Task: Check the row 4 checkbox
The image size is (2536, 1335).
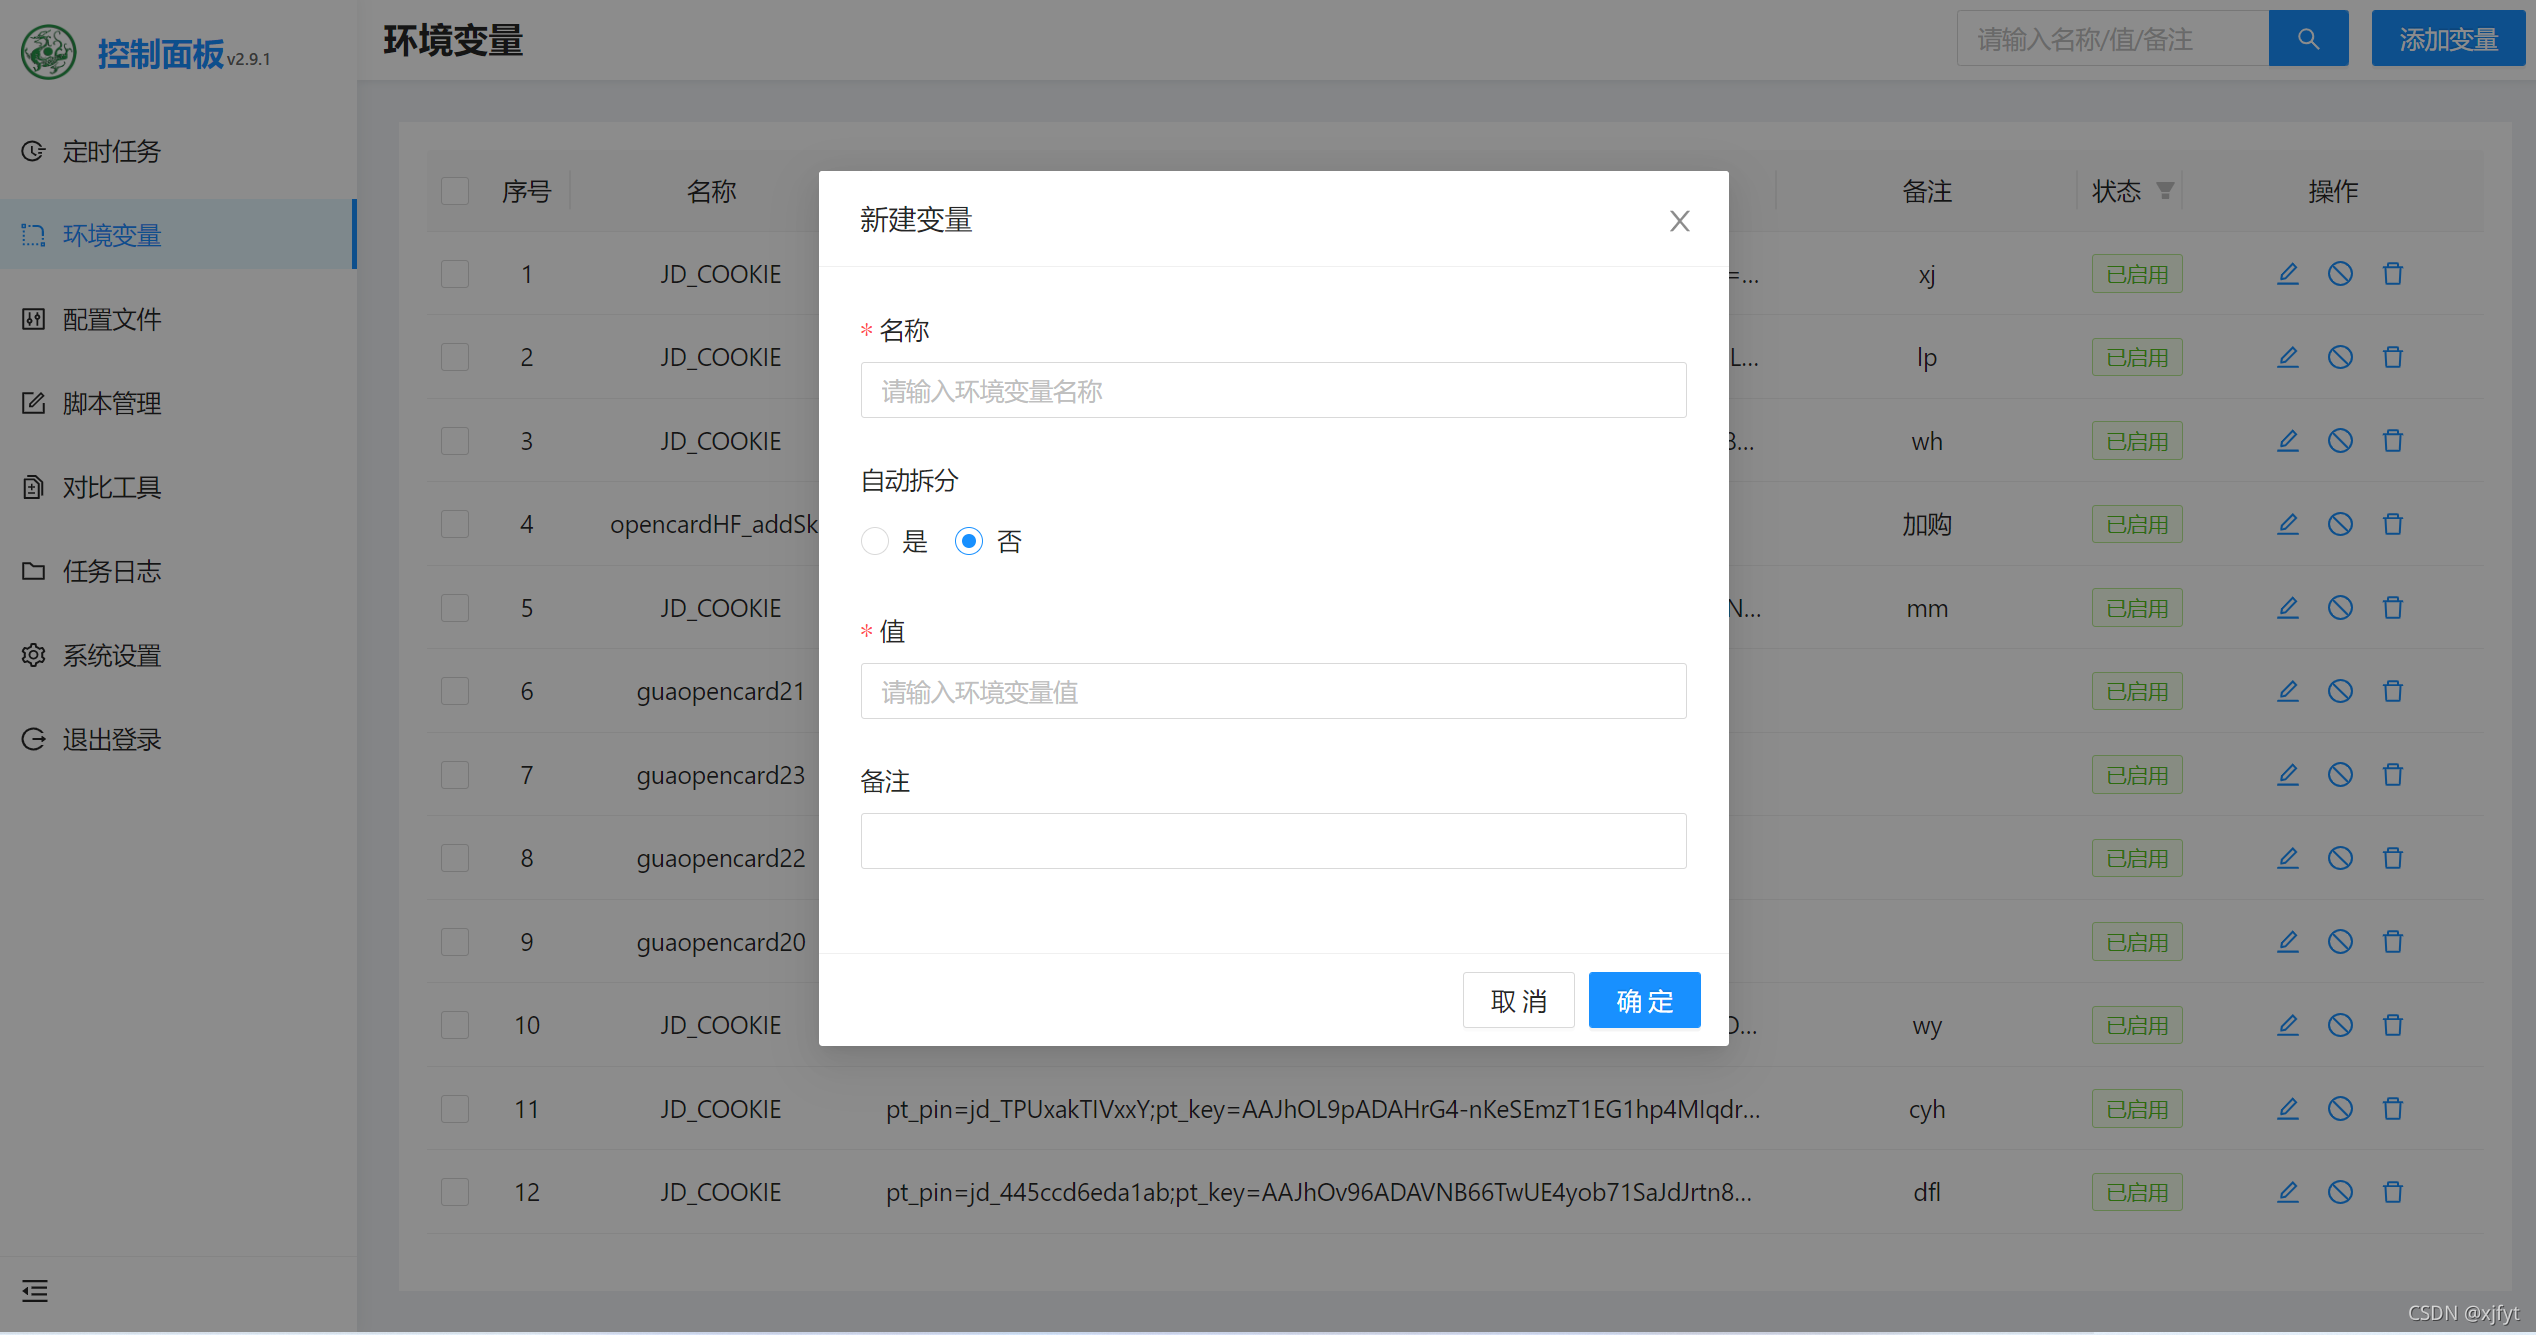Action: [455, 524]
